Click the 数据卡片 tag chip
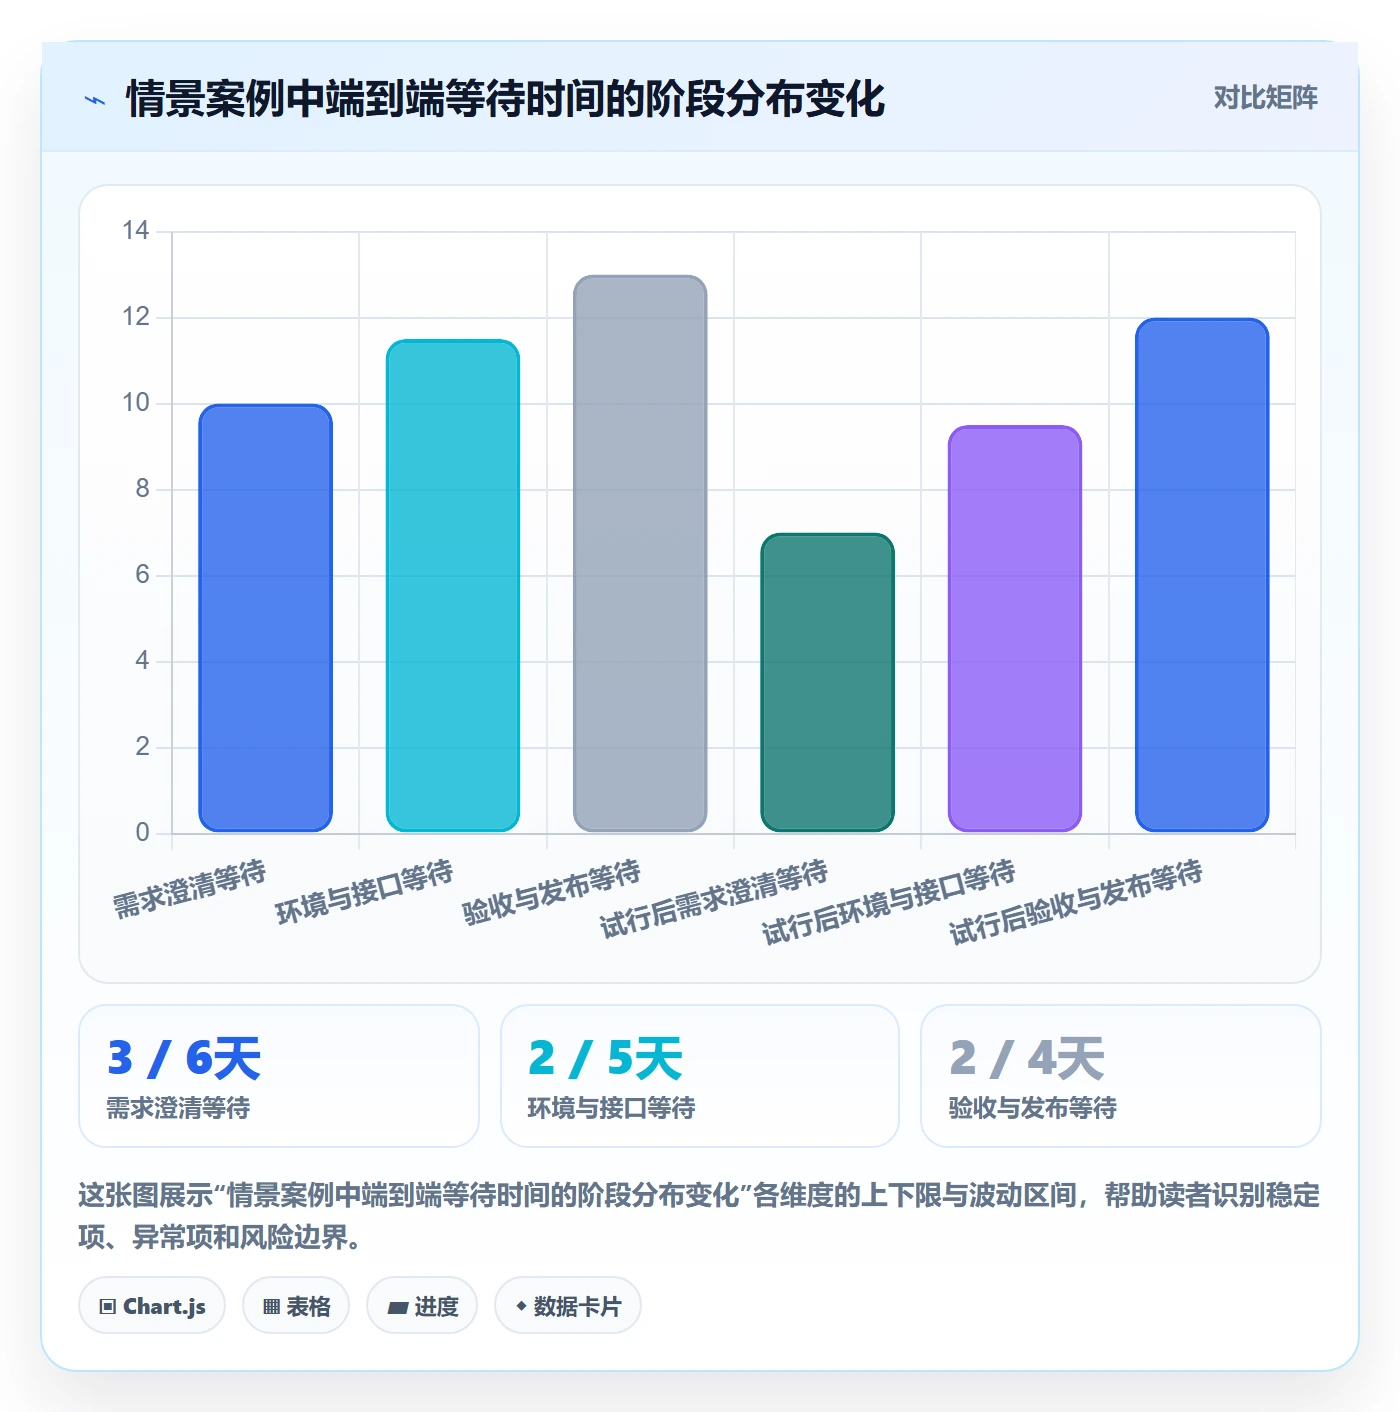Screen dimensions: 1400x1412 568,1305
